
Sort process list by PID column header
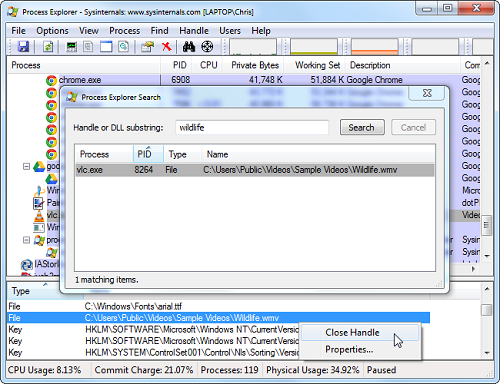point(176,65)
